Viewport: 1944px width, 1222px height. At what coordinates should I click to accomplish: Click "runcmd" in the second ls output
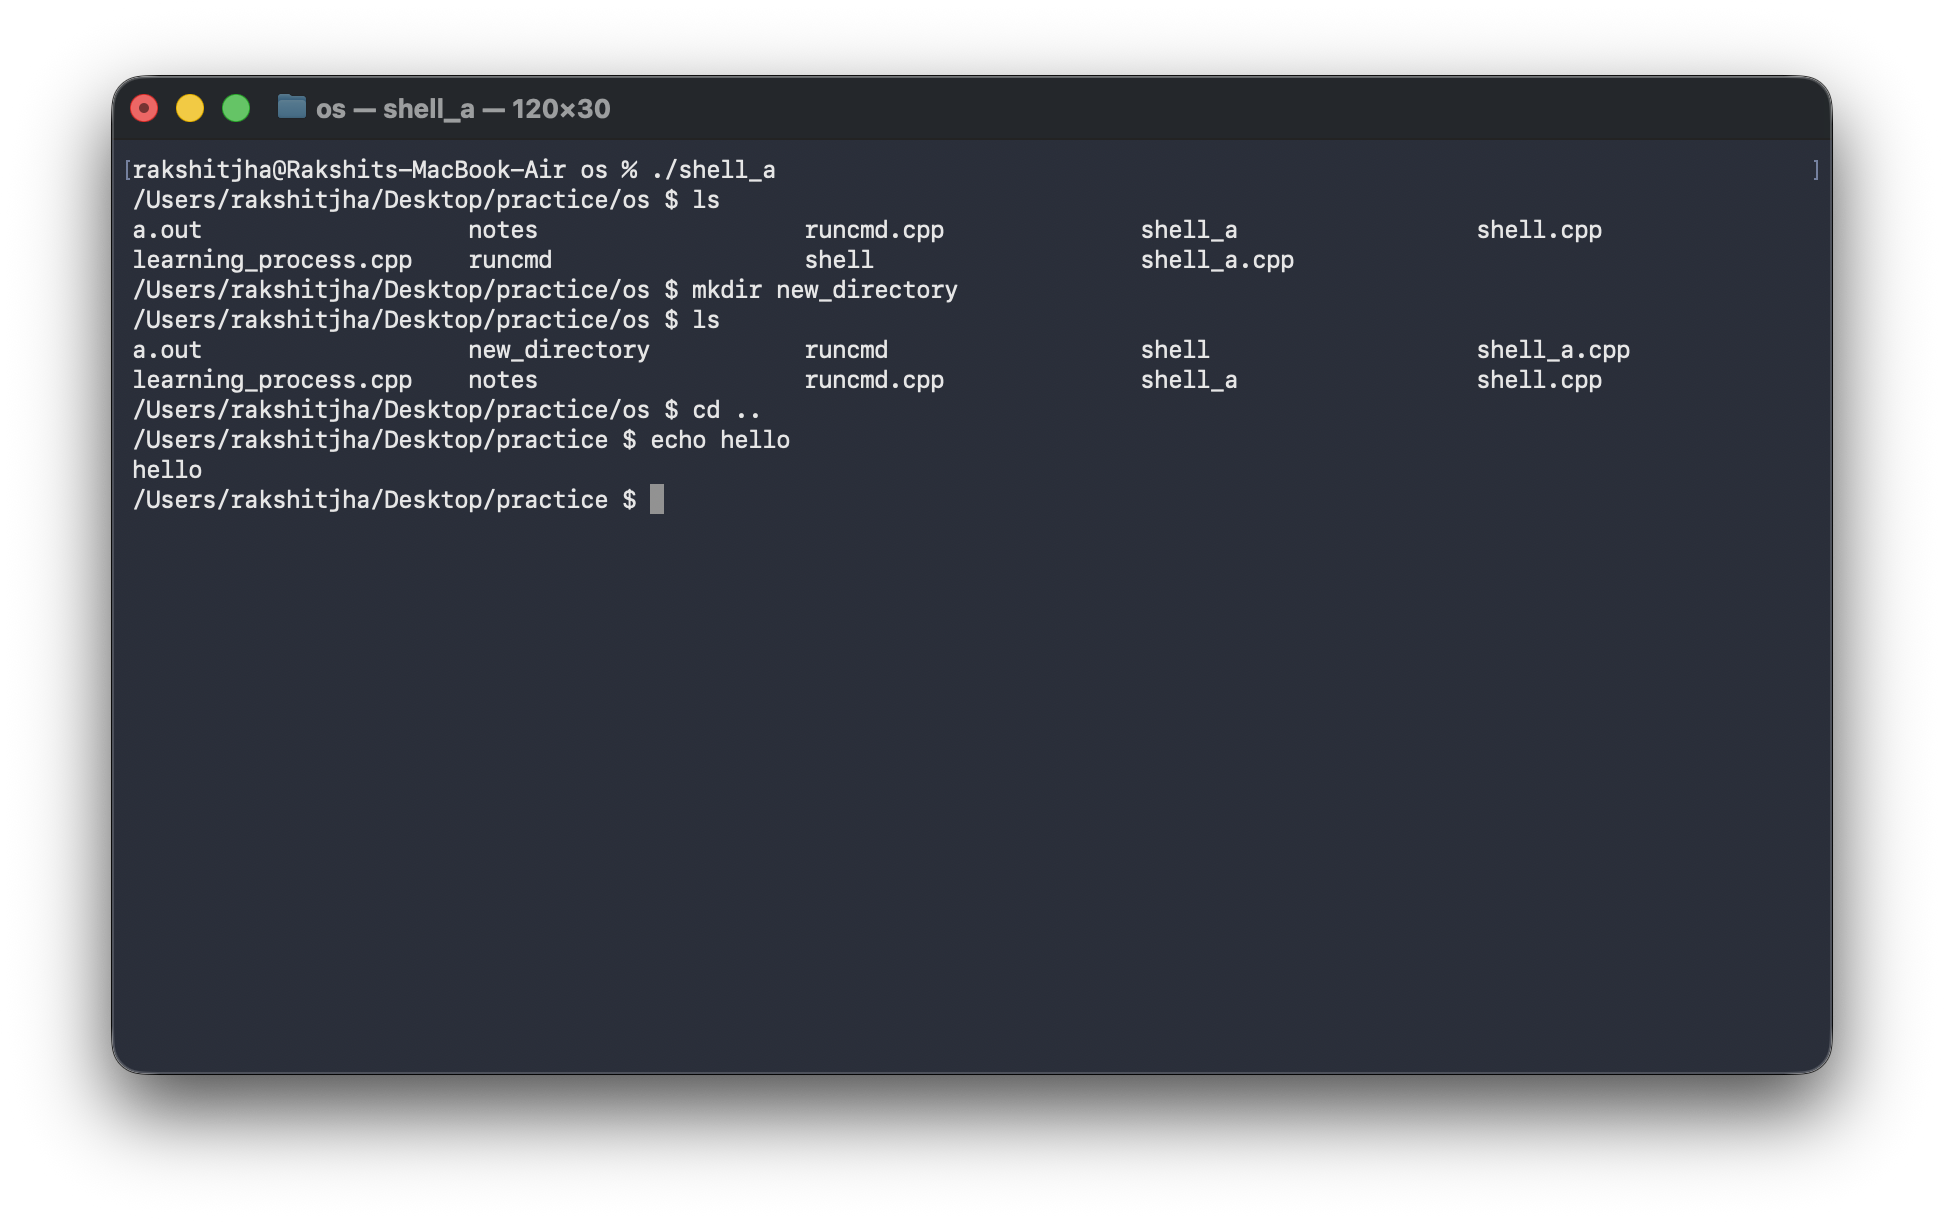845,350
